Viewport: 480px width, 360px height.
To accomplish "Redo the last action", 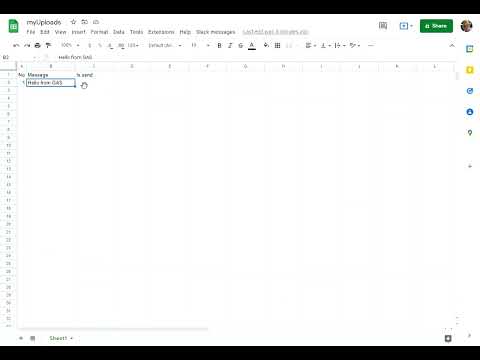I will point(27,45).
